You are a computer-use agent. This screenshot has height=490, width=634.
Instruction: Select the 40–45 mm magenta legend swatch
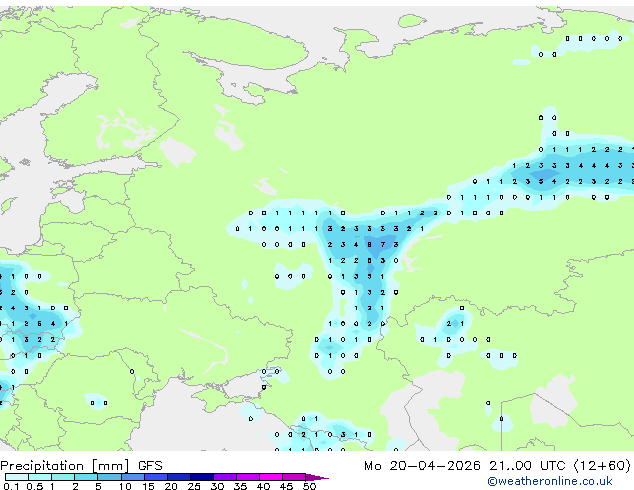tap(271, 477)
